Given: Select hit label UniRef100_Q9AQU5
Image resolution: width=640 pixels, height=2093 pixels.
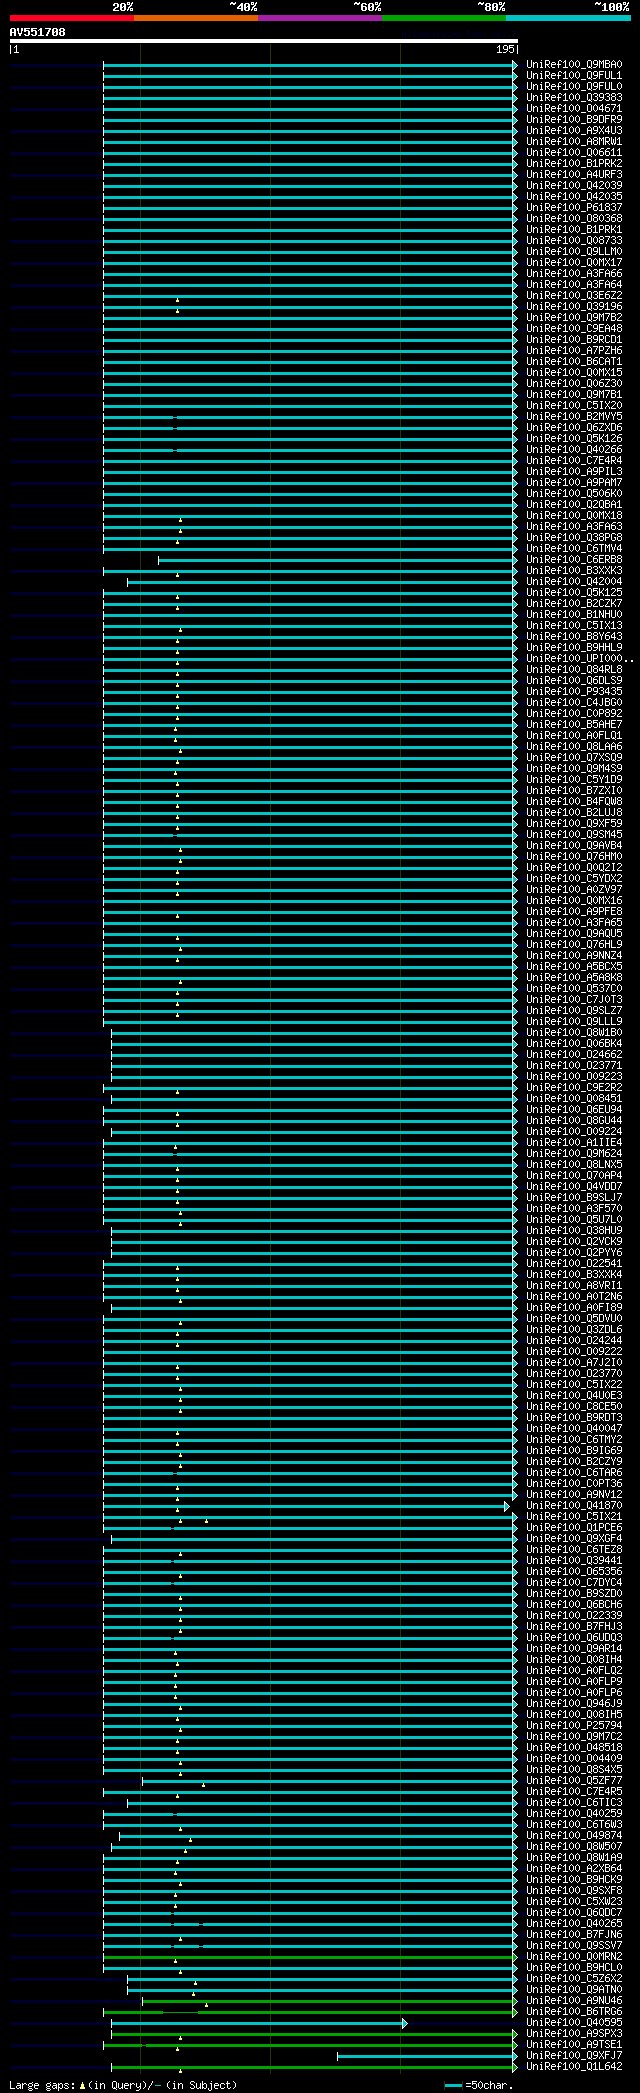Looking at the screenshot, I should 574,933.
